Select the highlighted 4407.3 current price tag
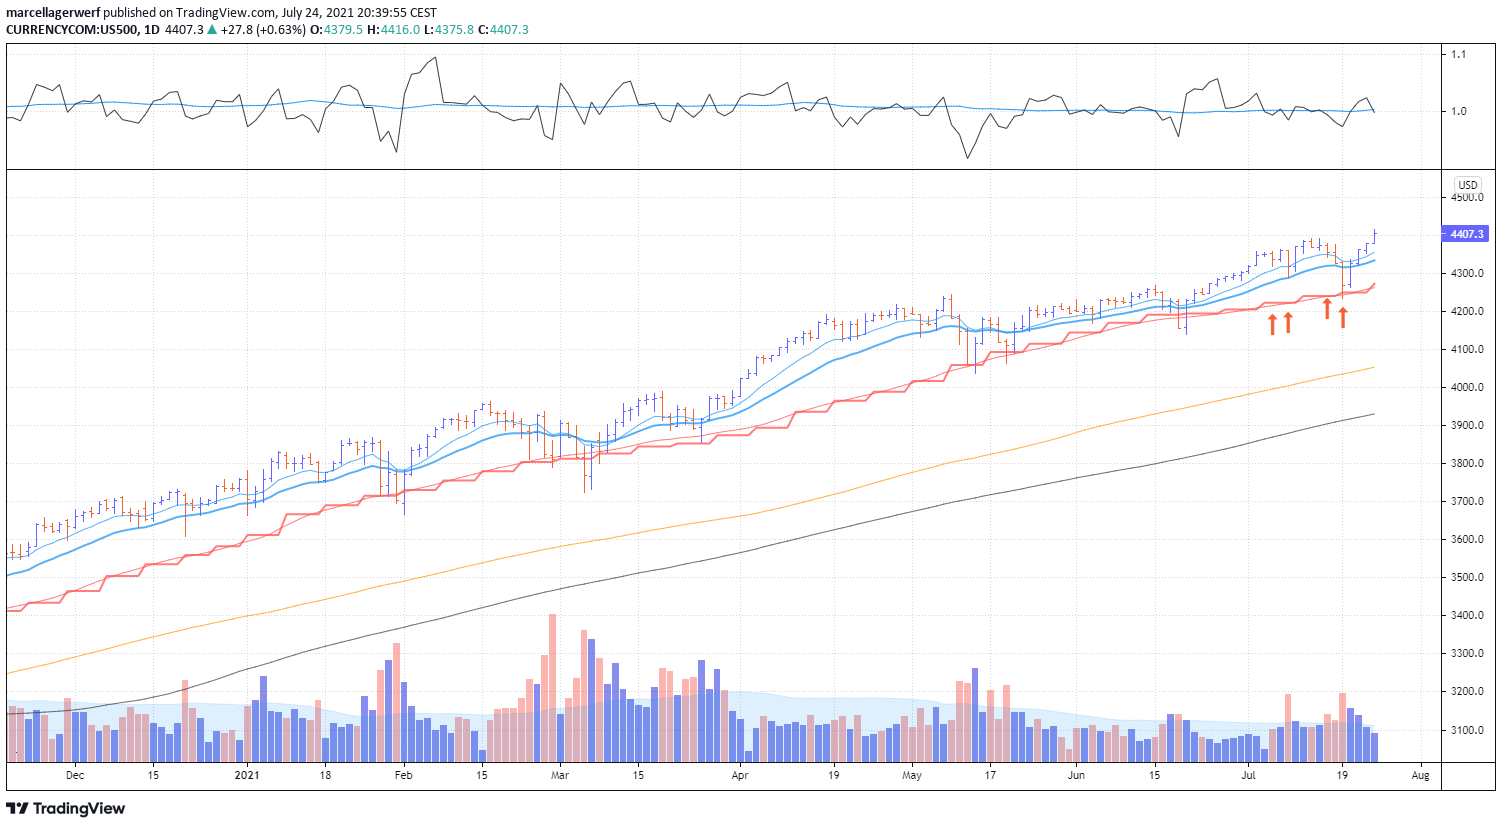 (x=1465, y=234)
